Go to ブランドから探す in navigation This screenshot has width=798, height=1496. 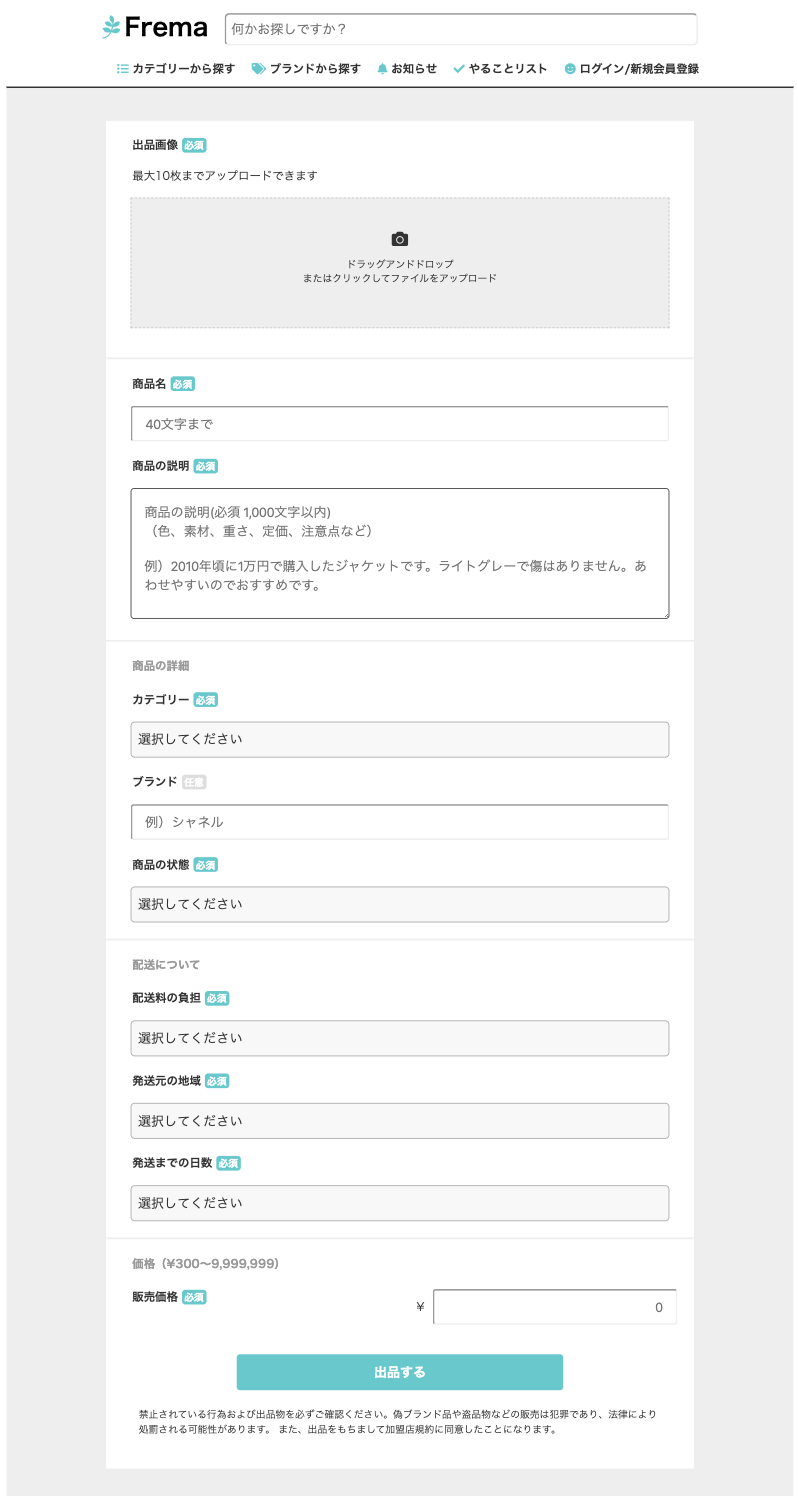coord(314,69)
